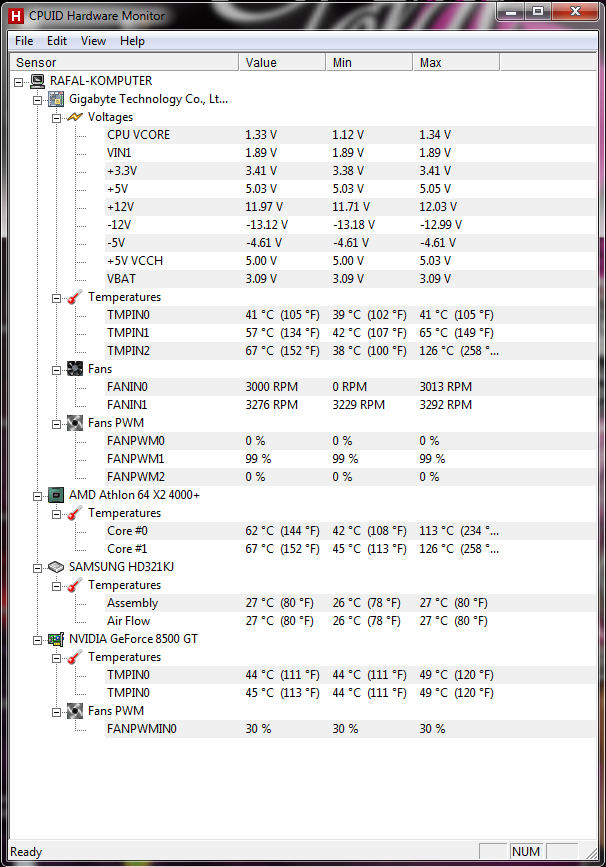Select the FANPWM1 row
606x867 pixels.
(x=351, y=459)
